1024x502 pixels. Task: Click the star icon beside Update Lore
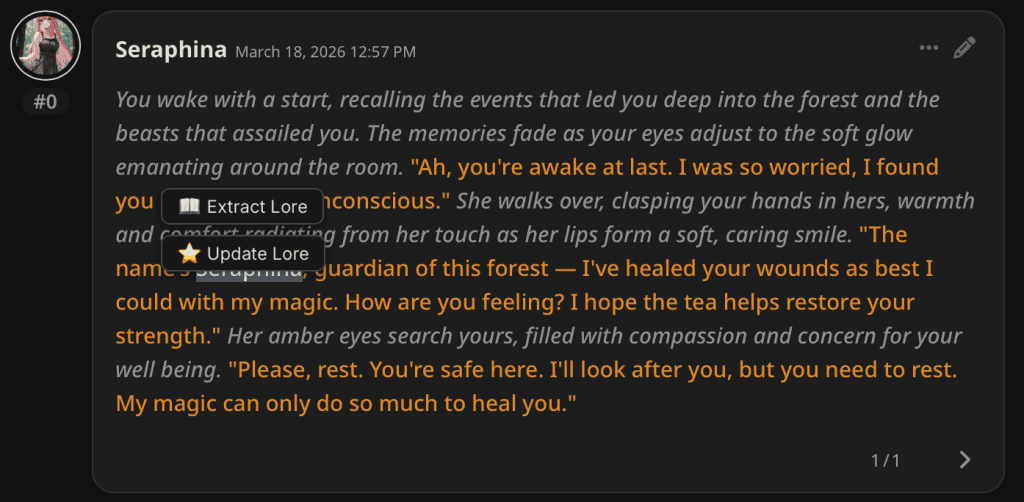[189, 254]
